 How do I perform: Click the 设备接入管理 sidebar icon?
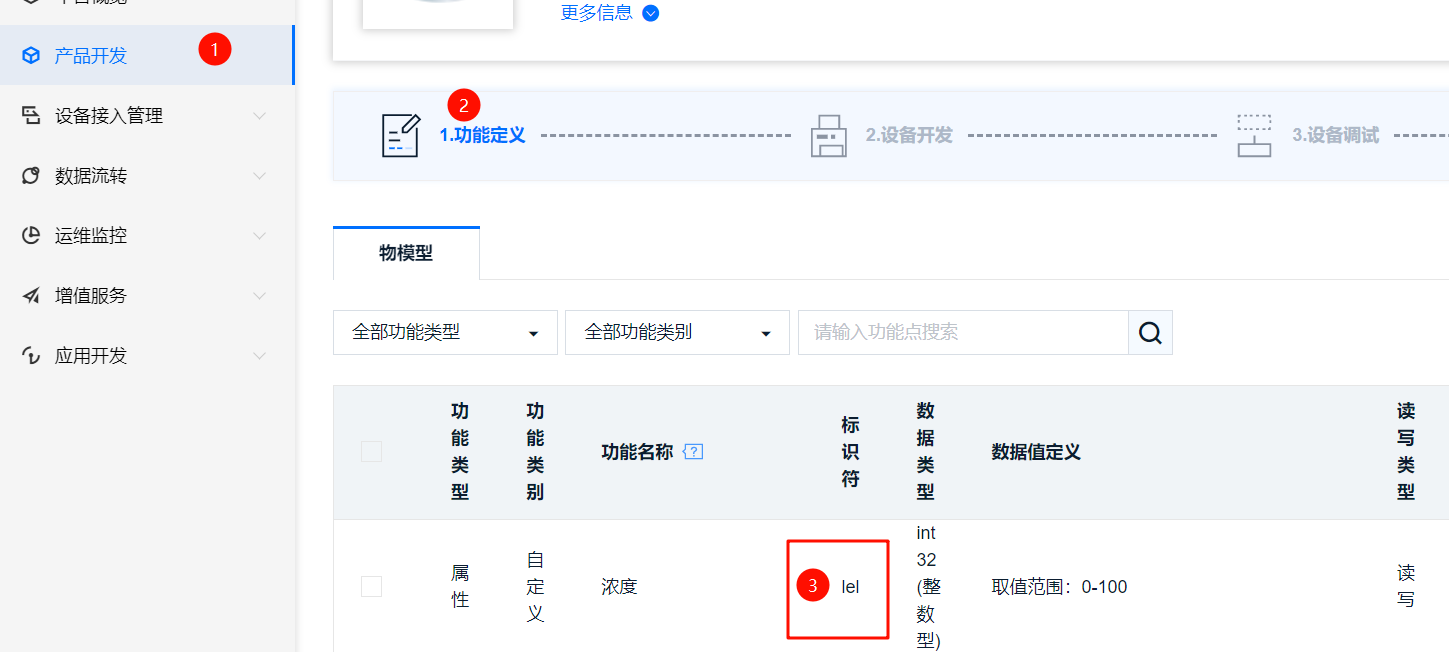28,115
